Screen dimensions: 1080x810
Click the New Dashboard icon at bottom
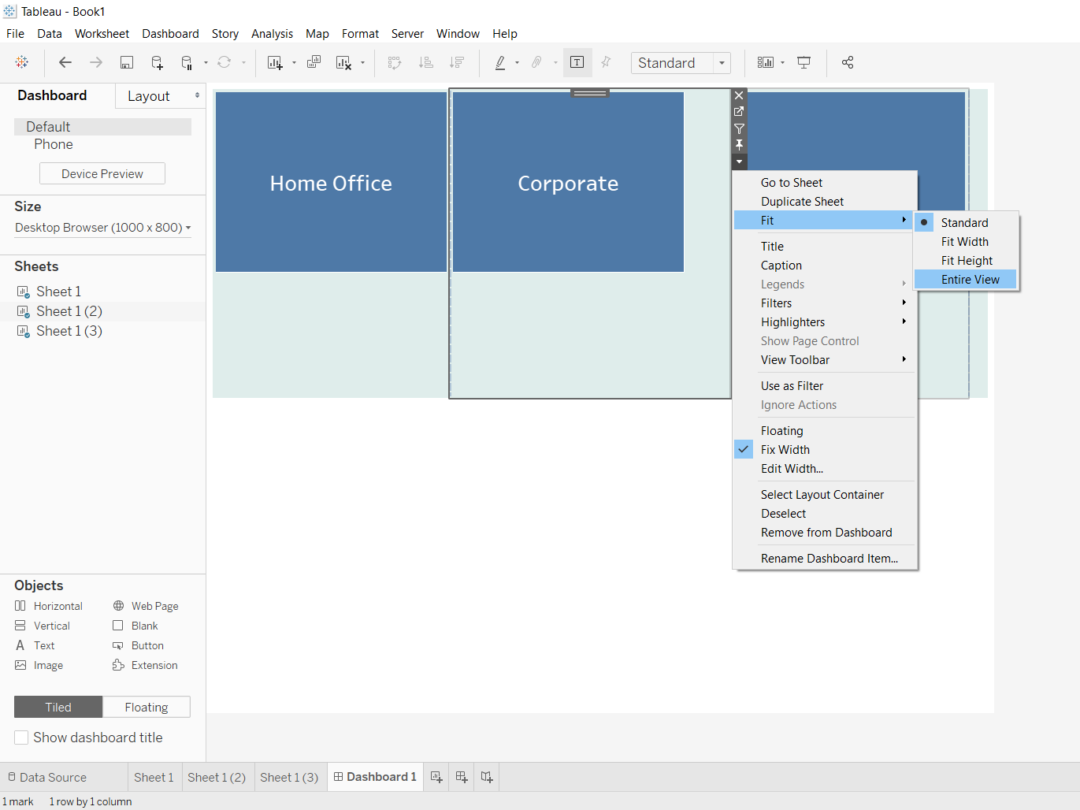(461, 777)
